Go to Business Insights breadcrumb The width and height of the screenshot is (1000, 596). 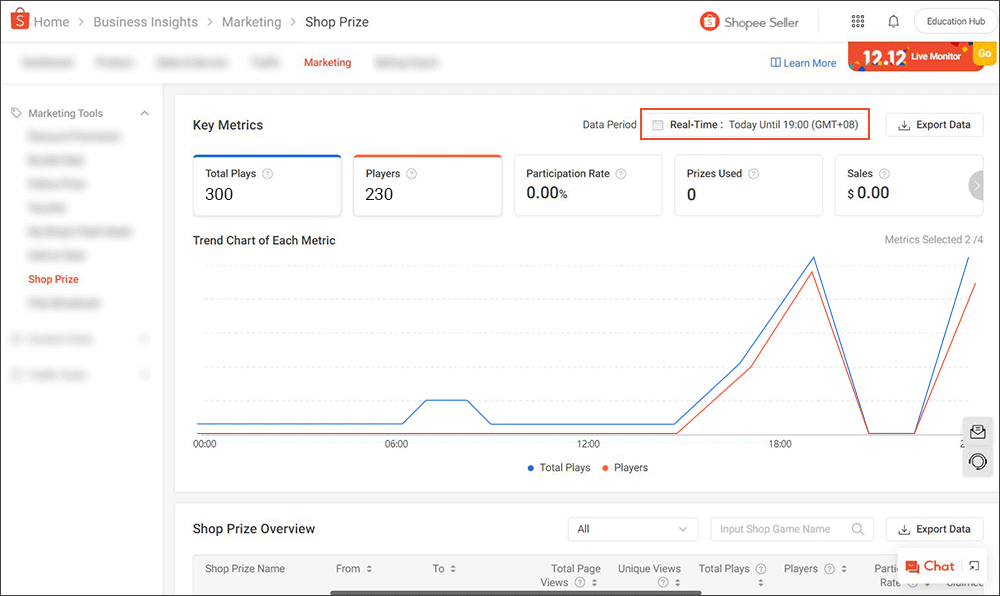tap(145, 22)
